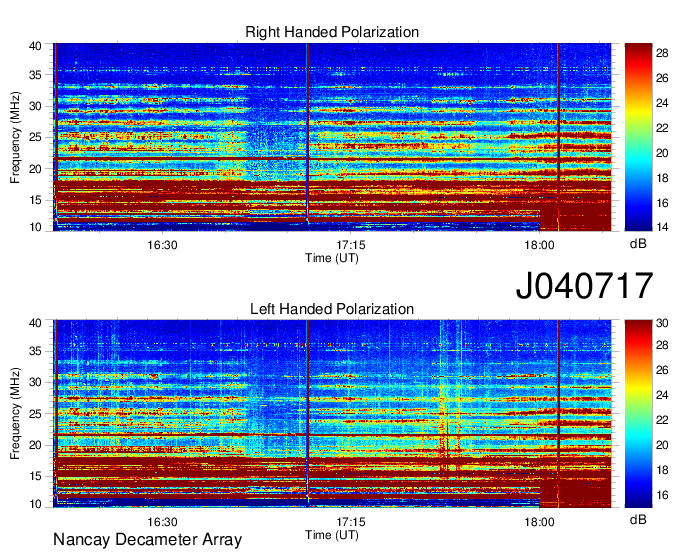Viewport: 680px width, 552px height.
Task: Click the upper plot's 'Time (UT)' label
Action: tap(332, 258)
